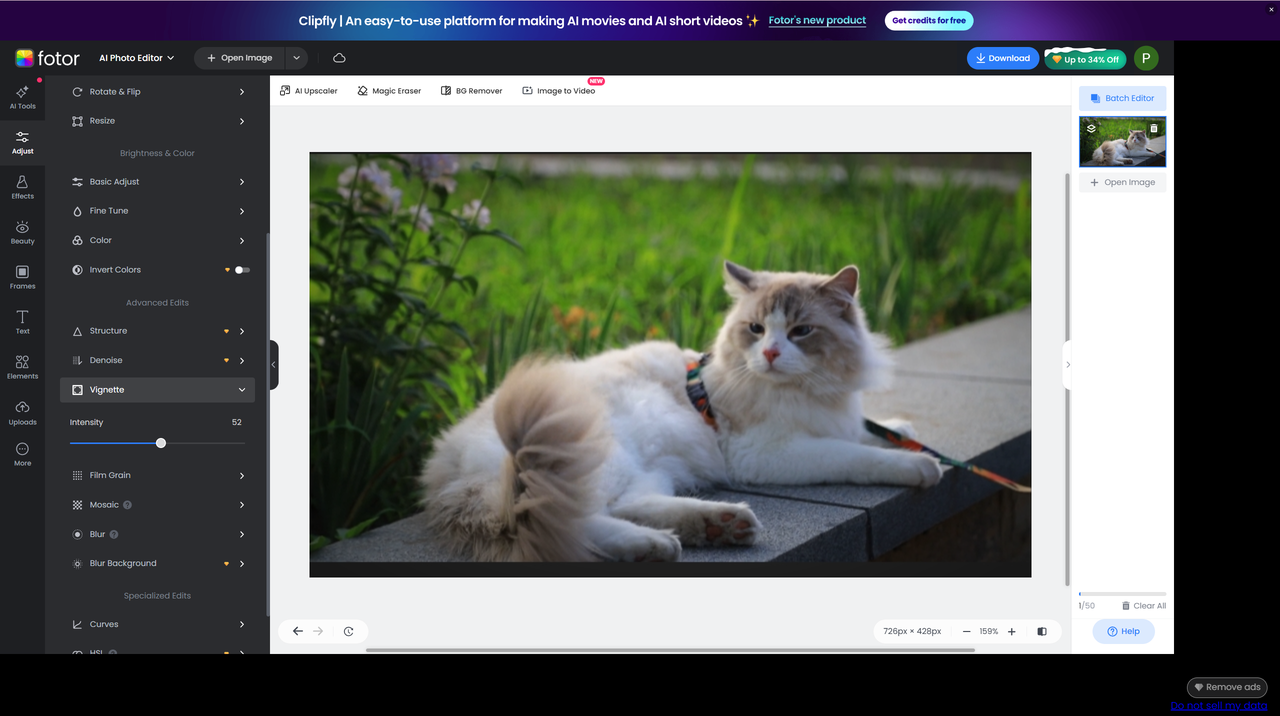Open the Do not sell my data link

coord(1219,706)
